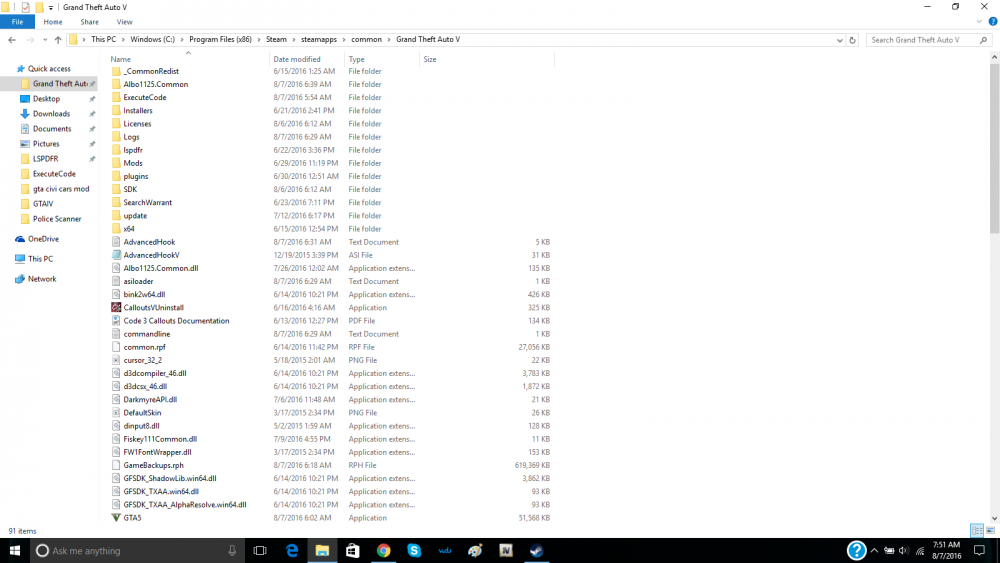Select the GameBackups.rph file
Image resolution: width=1000 pixels, height=563 pixels.
[153, 465]
